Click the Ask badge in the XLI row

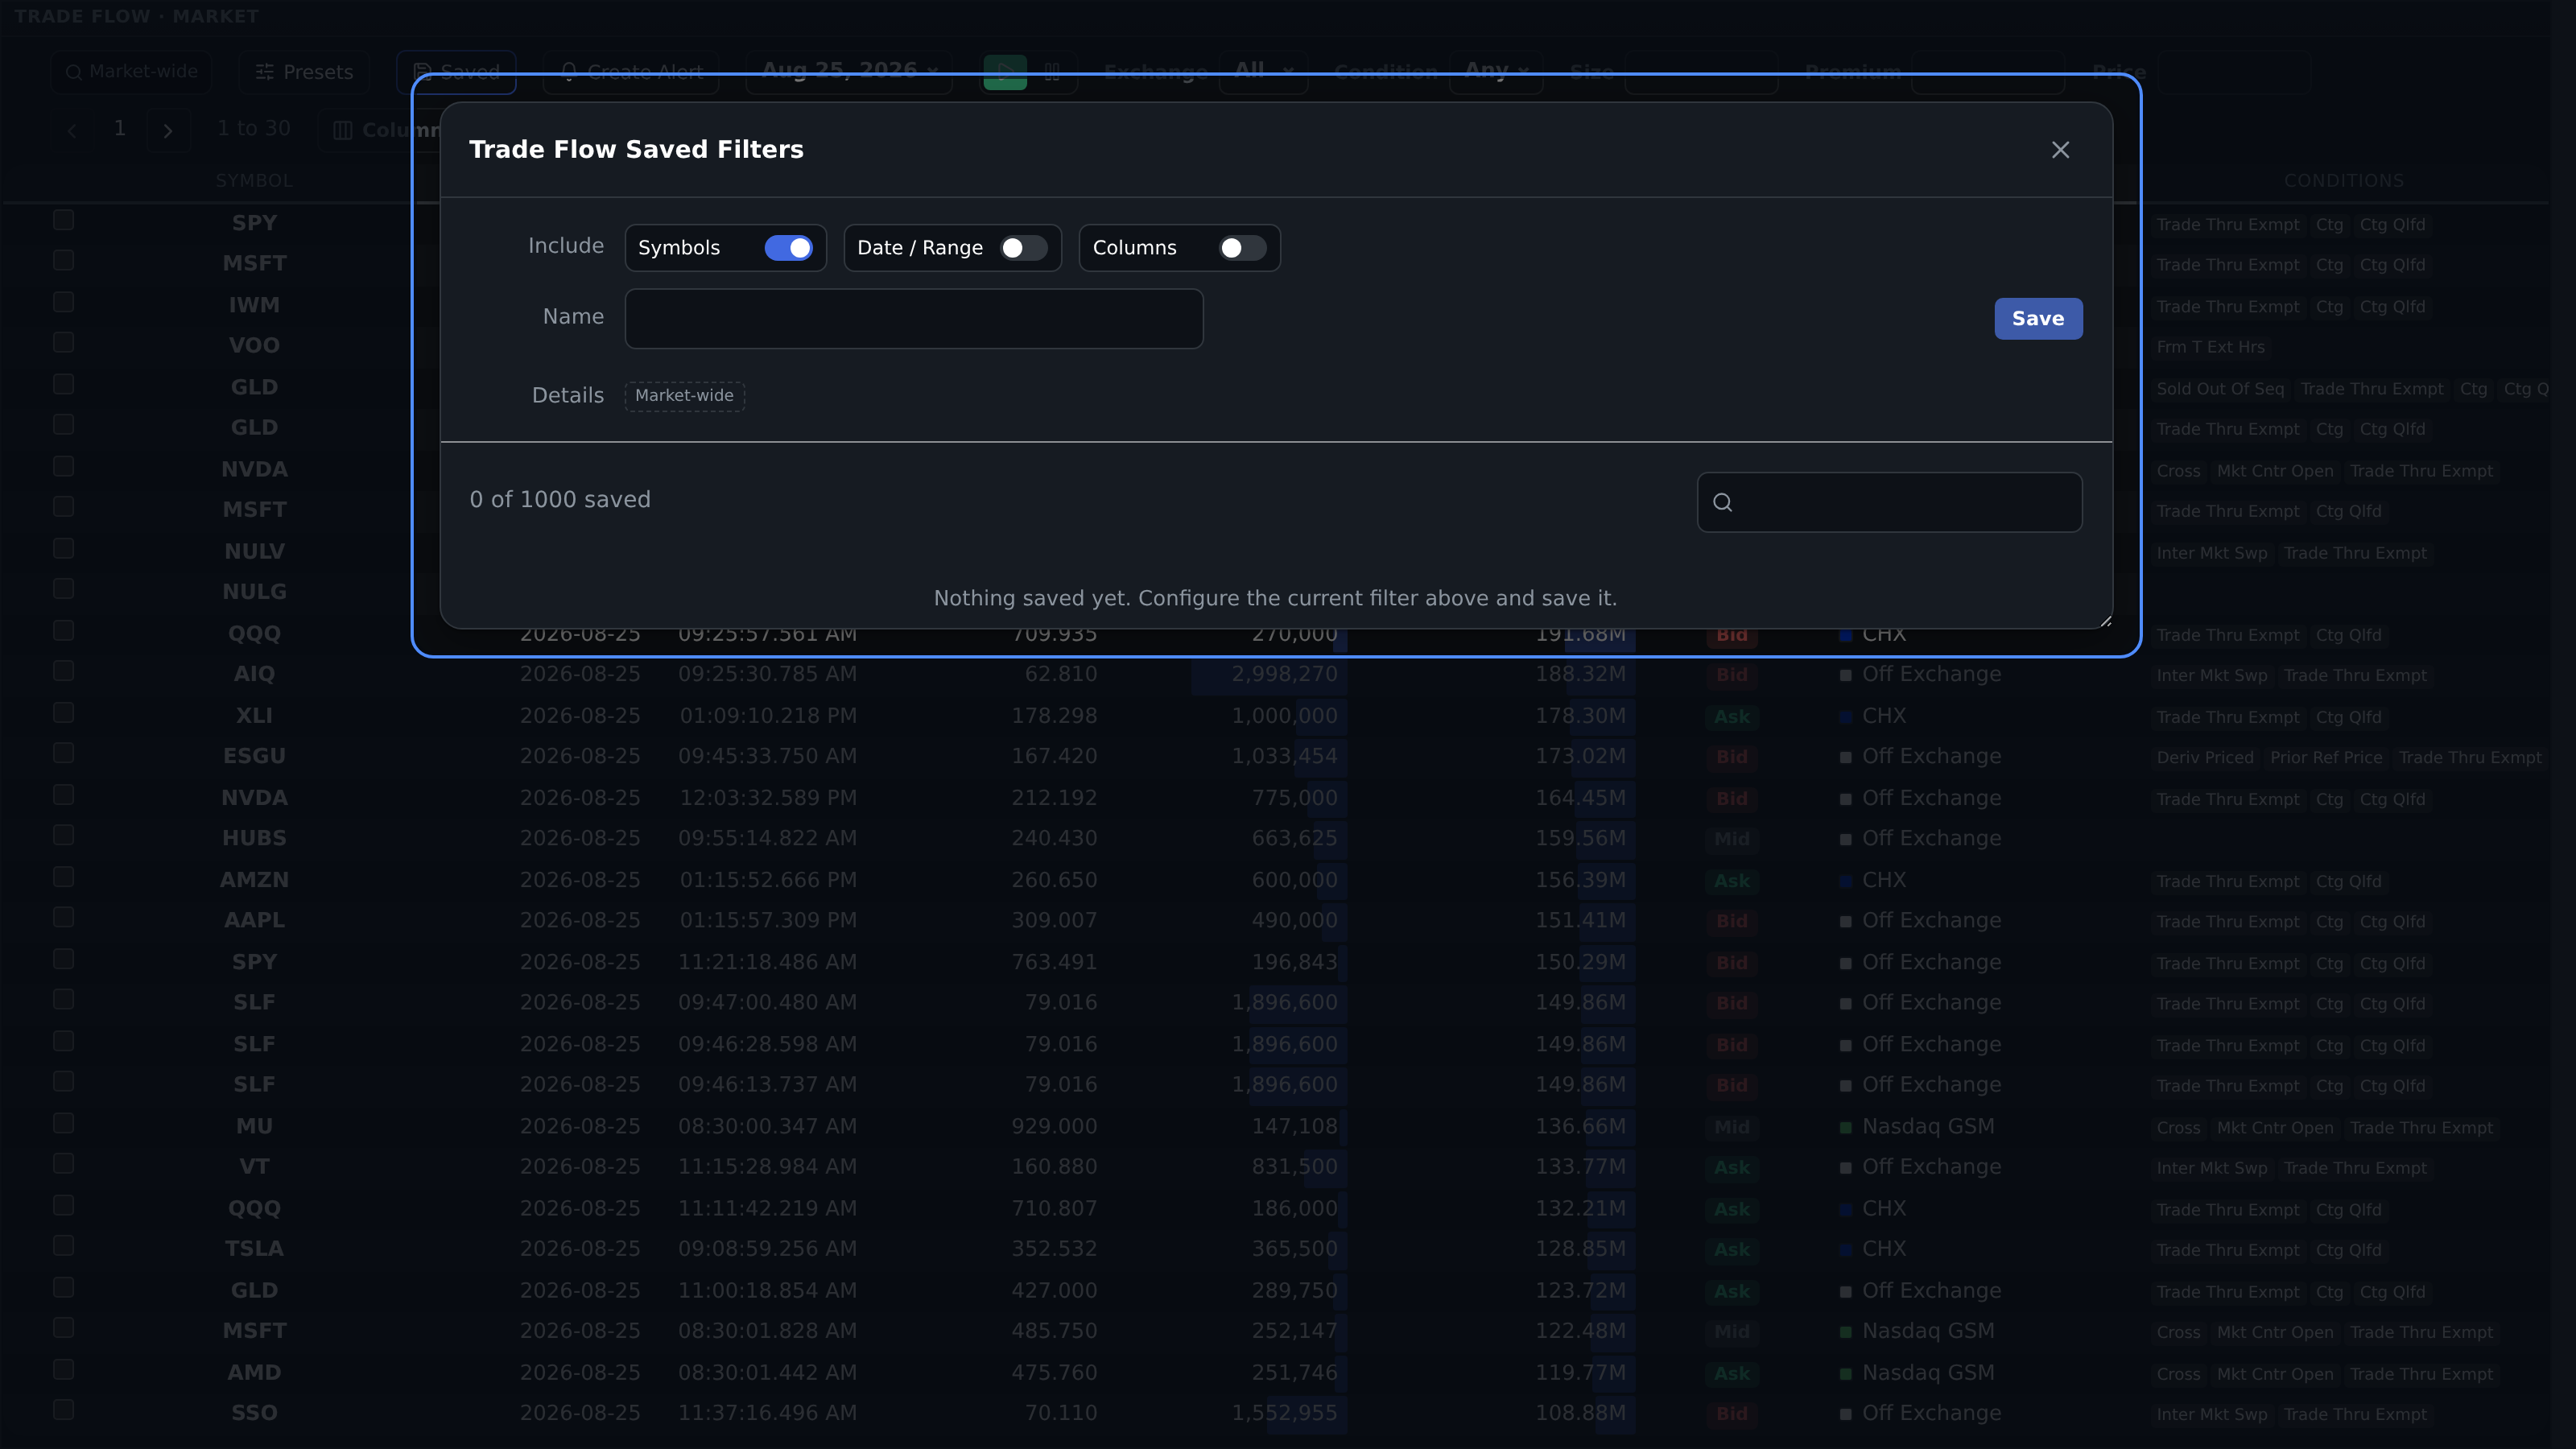point(1732,717)
